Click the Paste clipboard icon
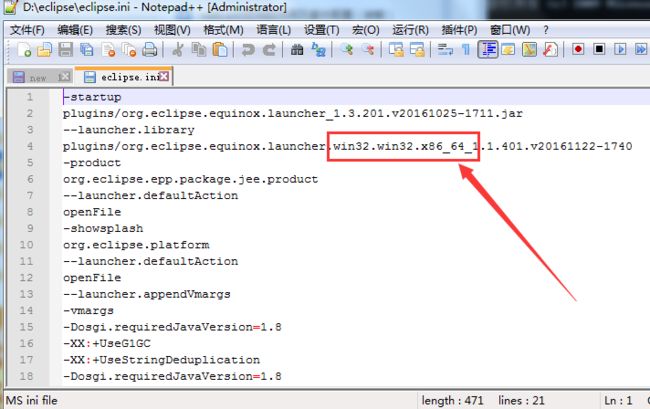Screen dimensions: 650x409 220,50
